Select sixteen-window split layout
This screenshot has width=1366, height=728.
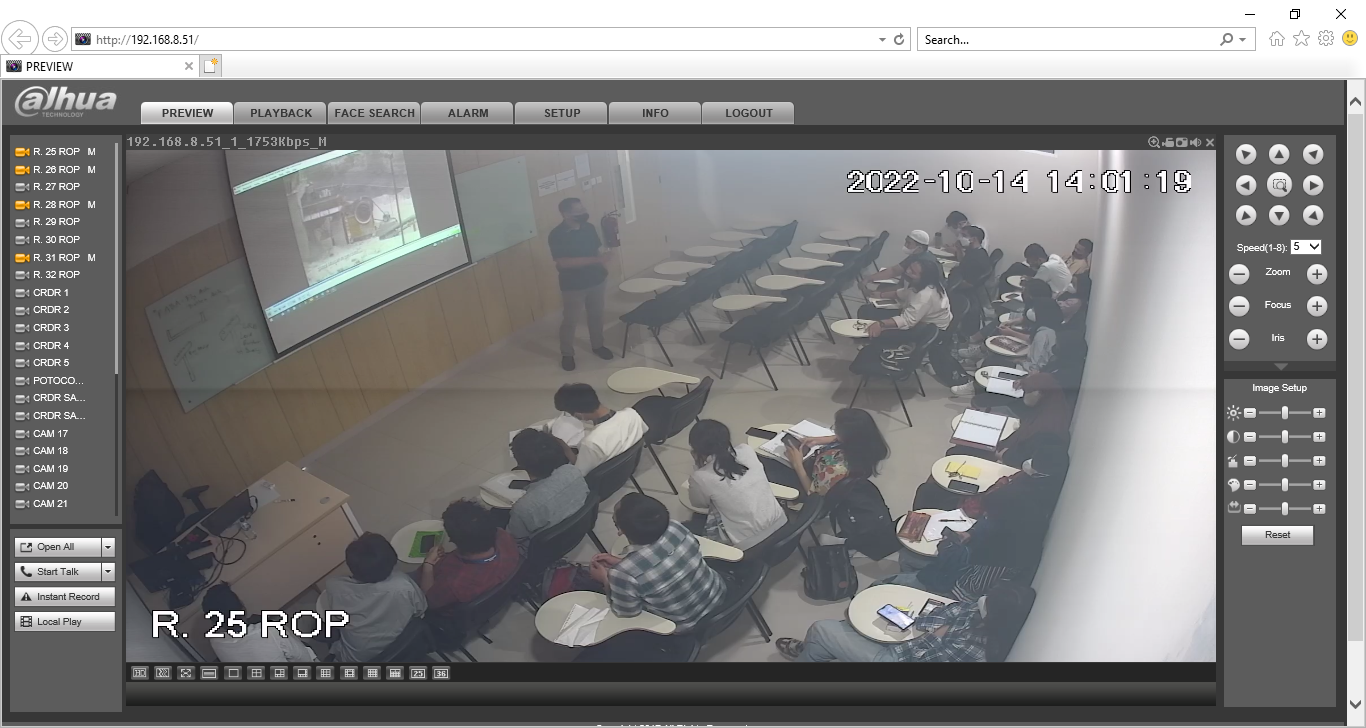[372, 673]
